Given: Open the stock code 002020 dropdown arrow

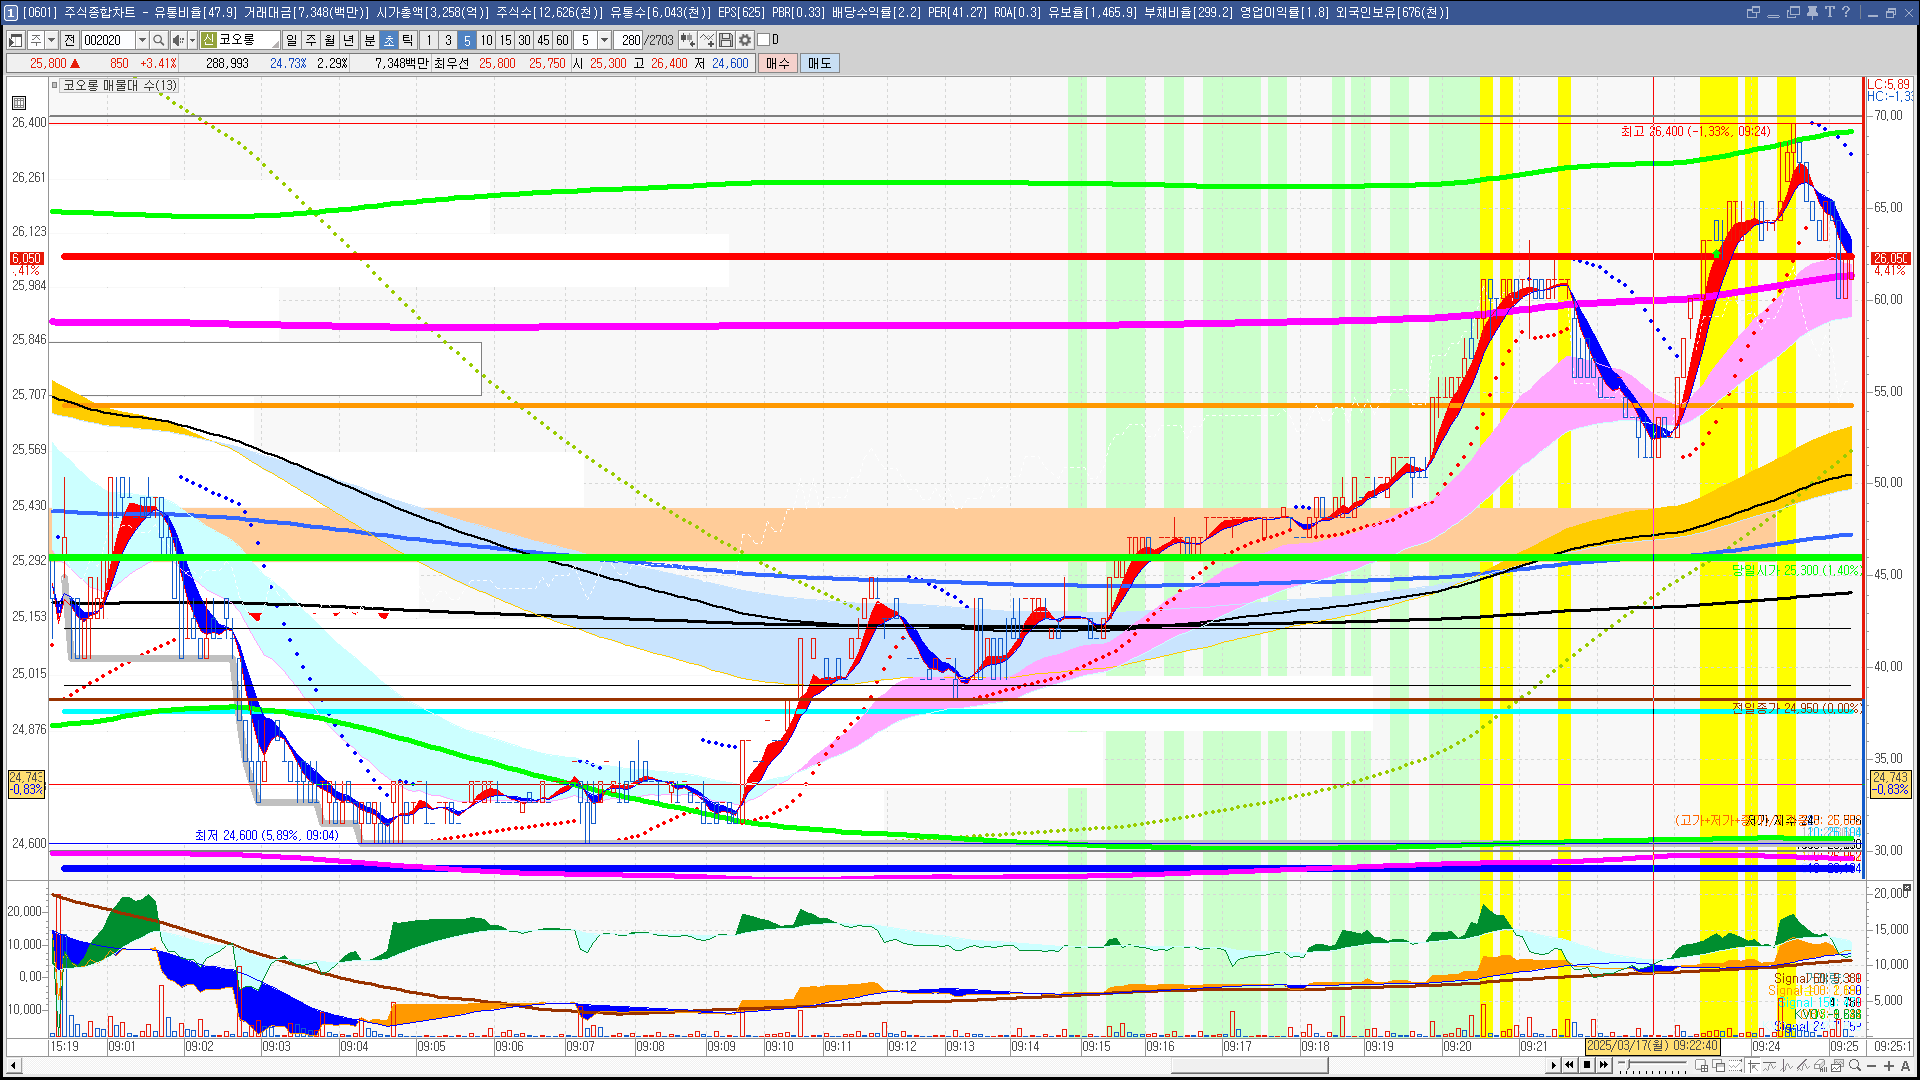Looking at the screenshot, I should (x=142, y=40).
